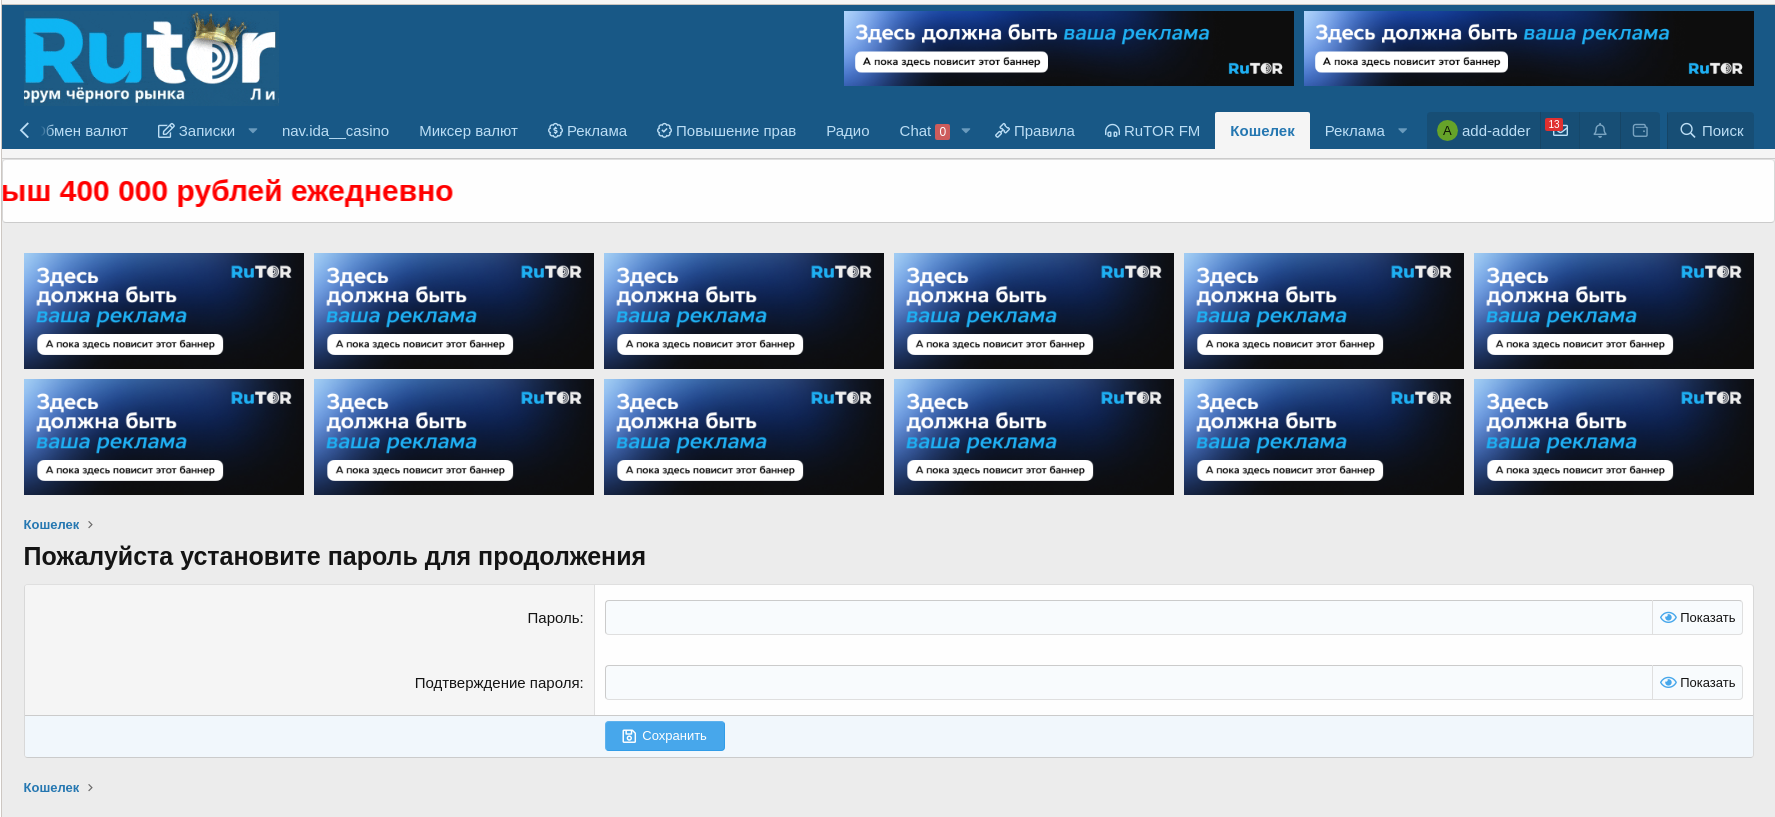Select the Кошелек tab

point(1262,131)
